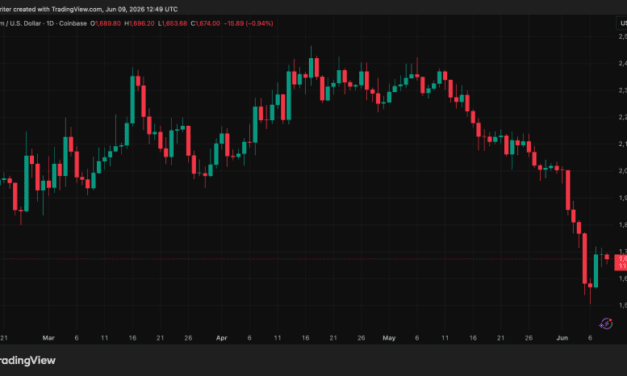The height and width of the screenshot is (376, 627).
Task: Click the May label on the time axis
Action: (x=389, y=338)
